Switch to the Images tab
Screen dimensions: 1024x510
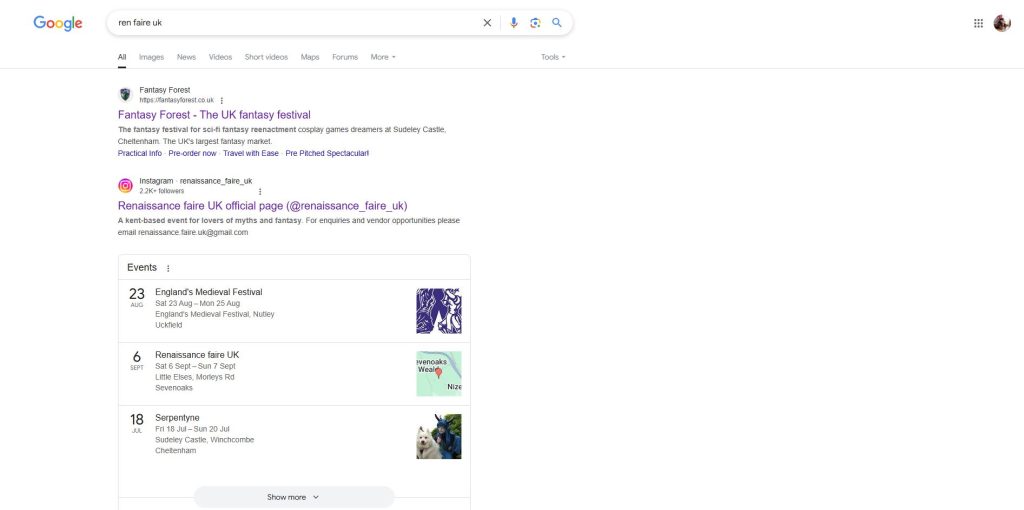point(151,57)
